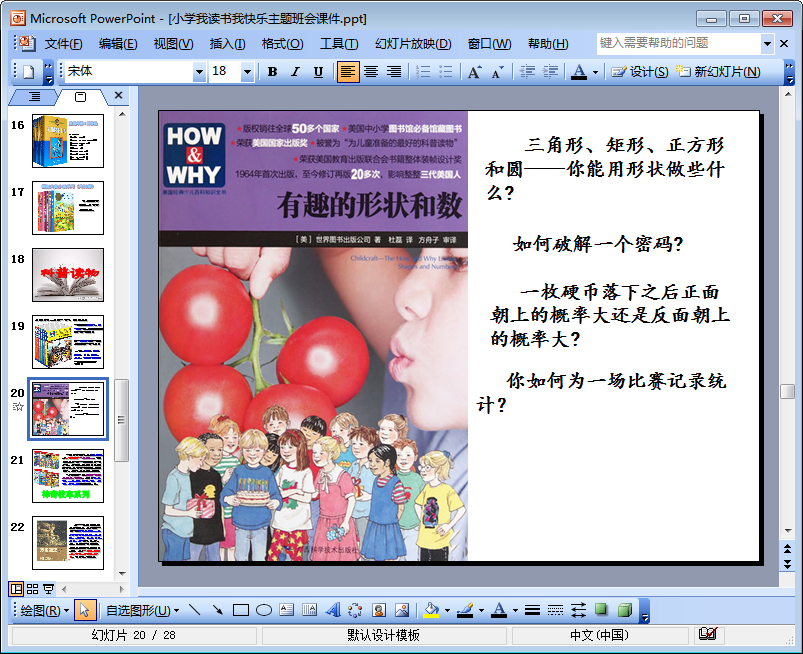The image size is (803, 654).
Task: Open help question box dropdown arrow
Action: click(x=767, y=44)
